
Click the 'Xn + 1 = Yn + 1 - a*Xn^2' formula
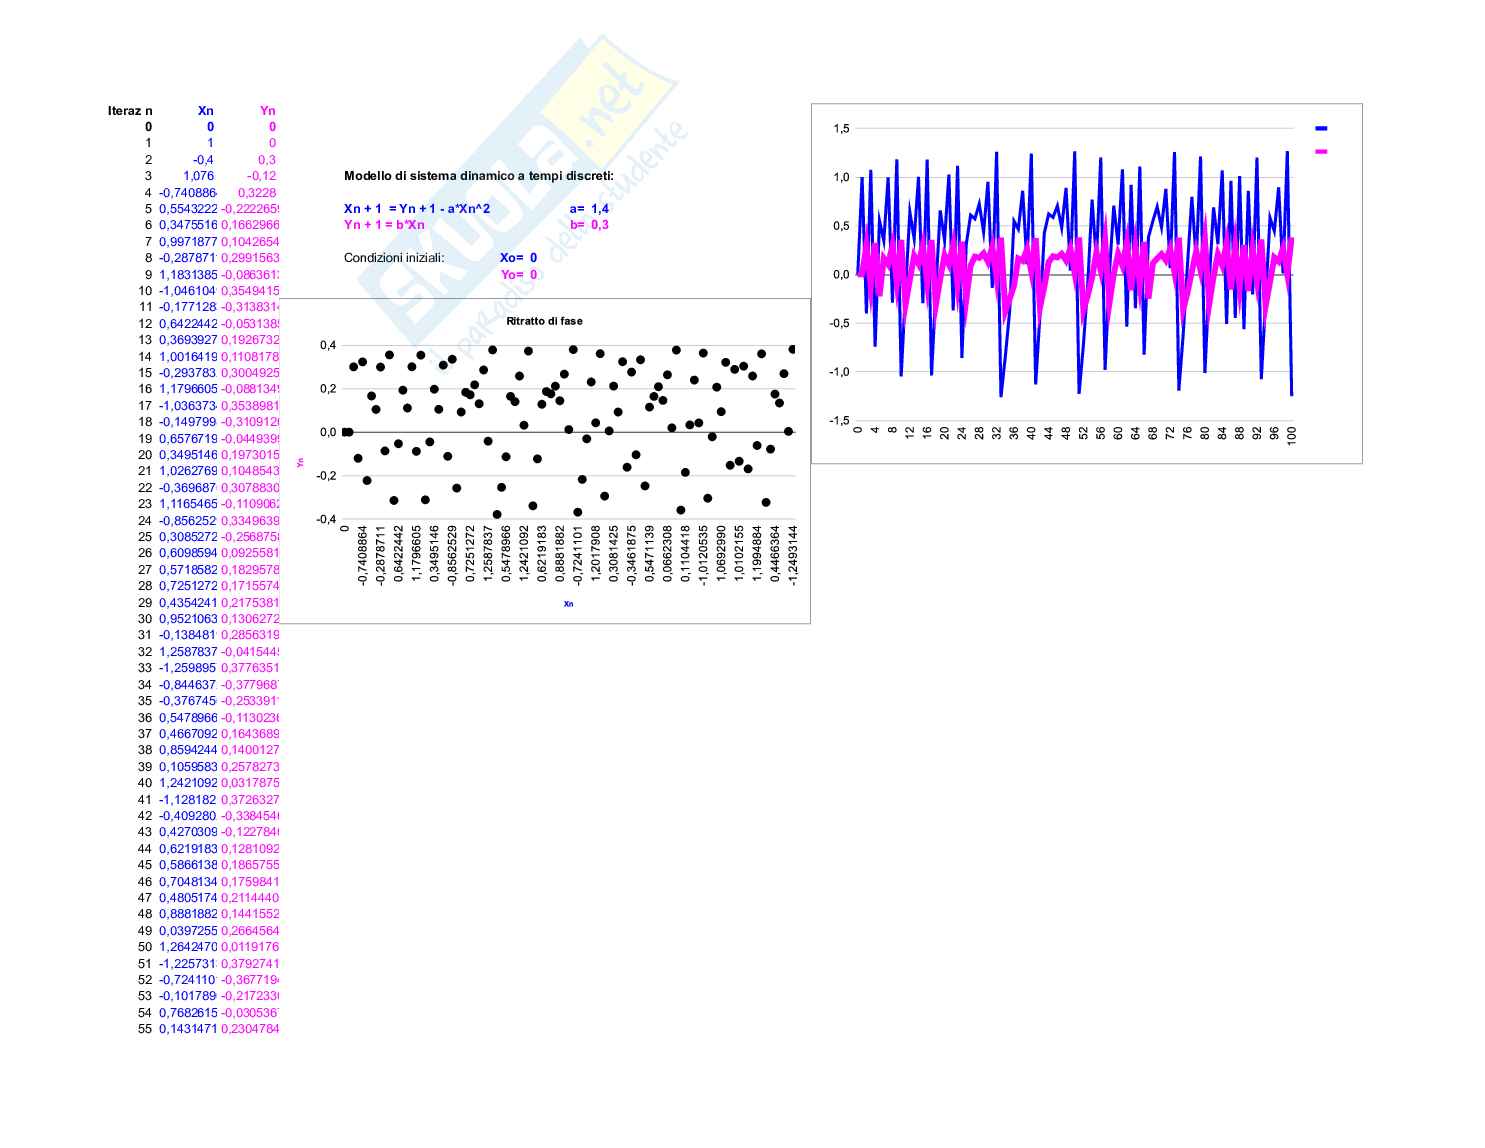point(417,209)
